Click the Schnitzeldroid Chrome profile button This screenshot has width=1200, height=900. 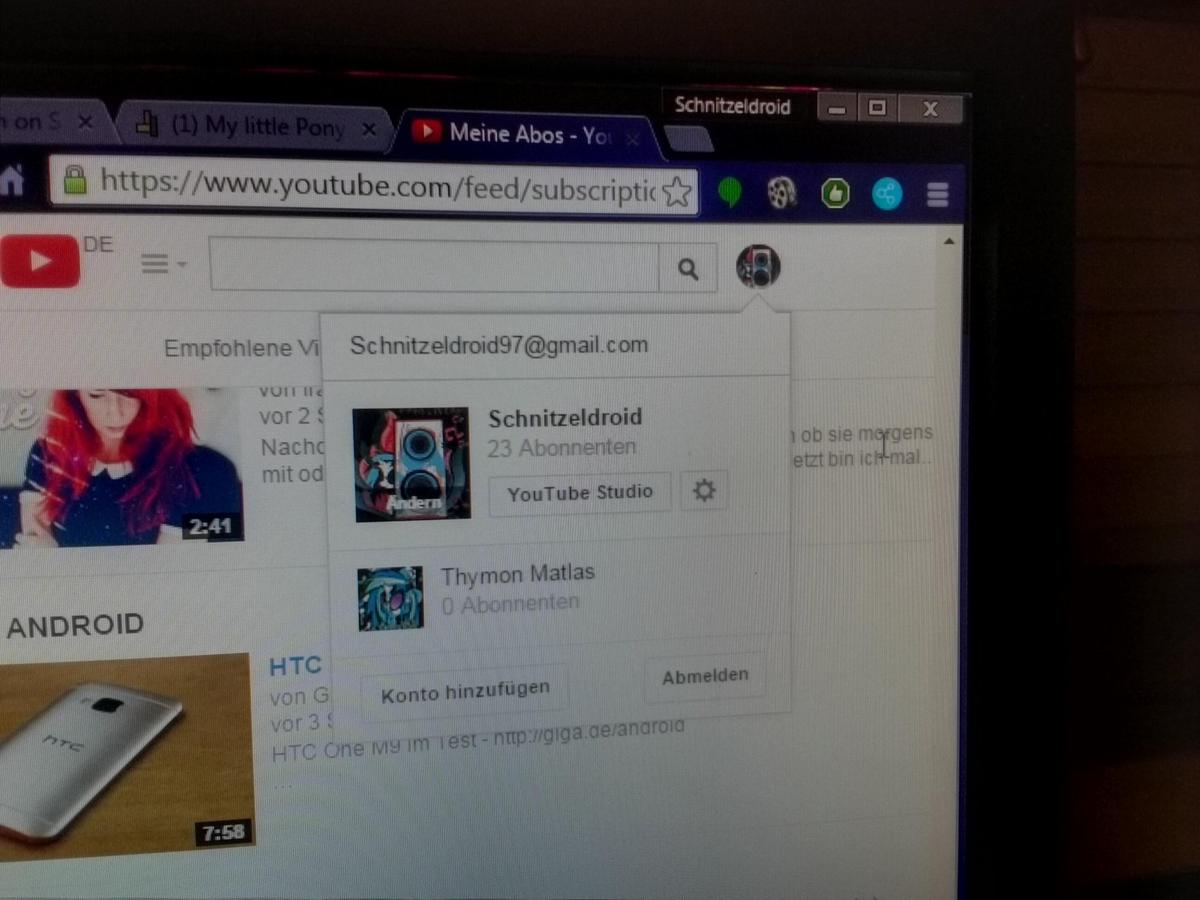733,106
